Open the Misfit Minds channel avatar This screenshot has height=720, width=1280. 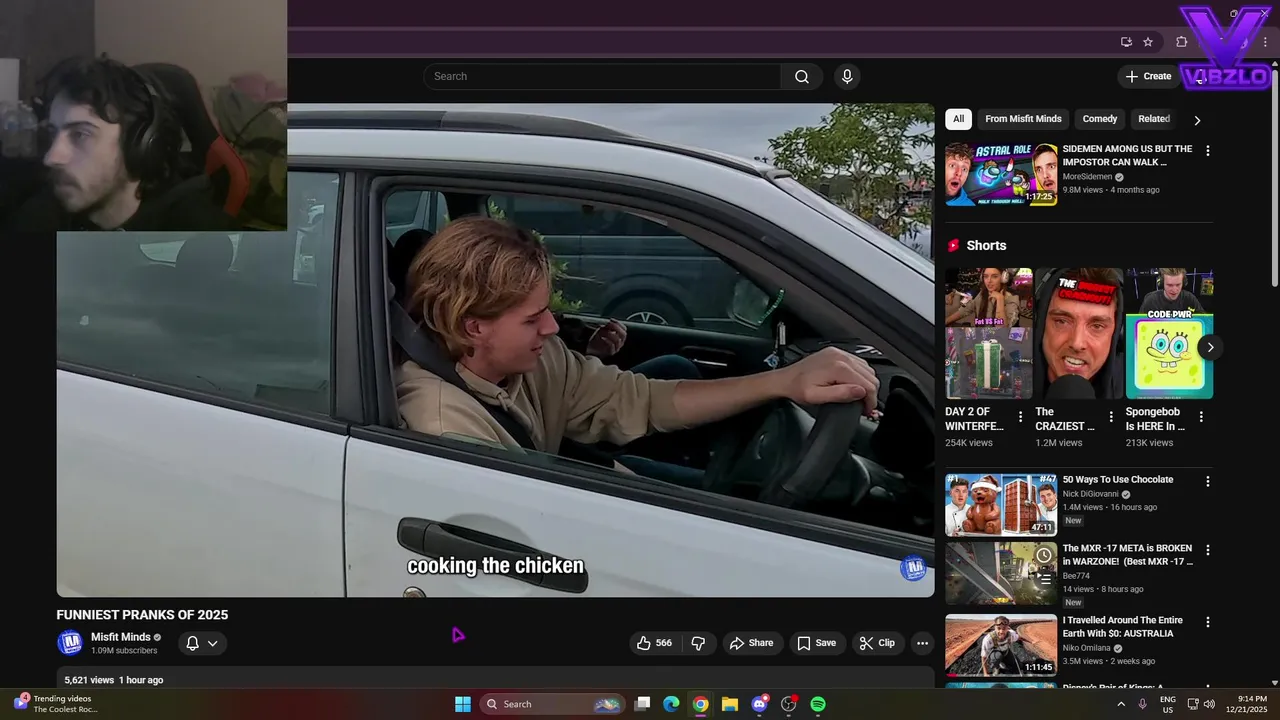pyautogui.click(x=70, y=643)
